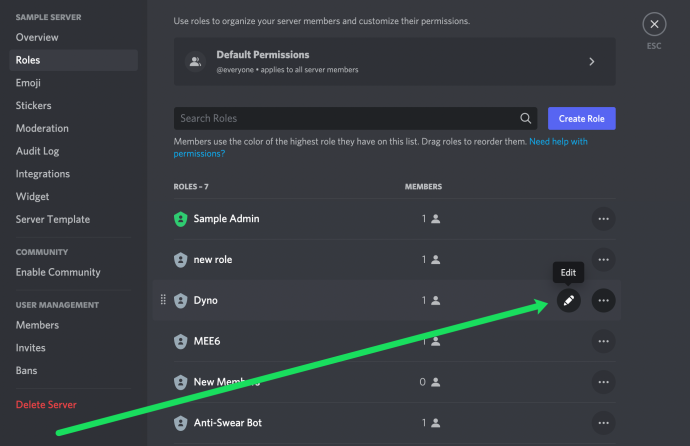Focus the Search Roles input field

(x=355, y=118)
